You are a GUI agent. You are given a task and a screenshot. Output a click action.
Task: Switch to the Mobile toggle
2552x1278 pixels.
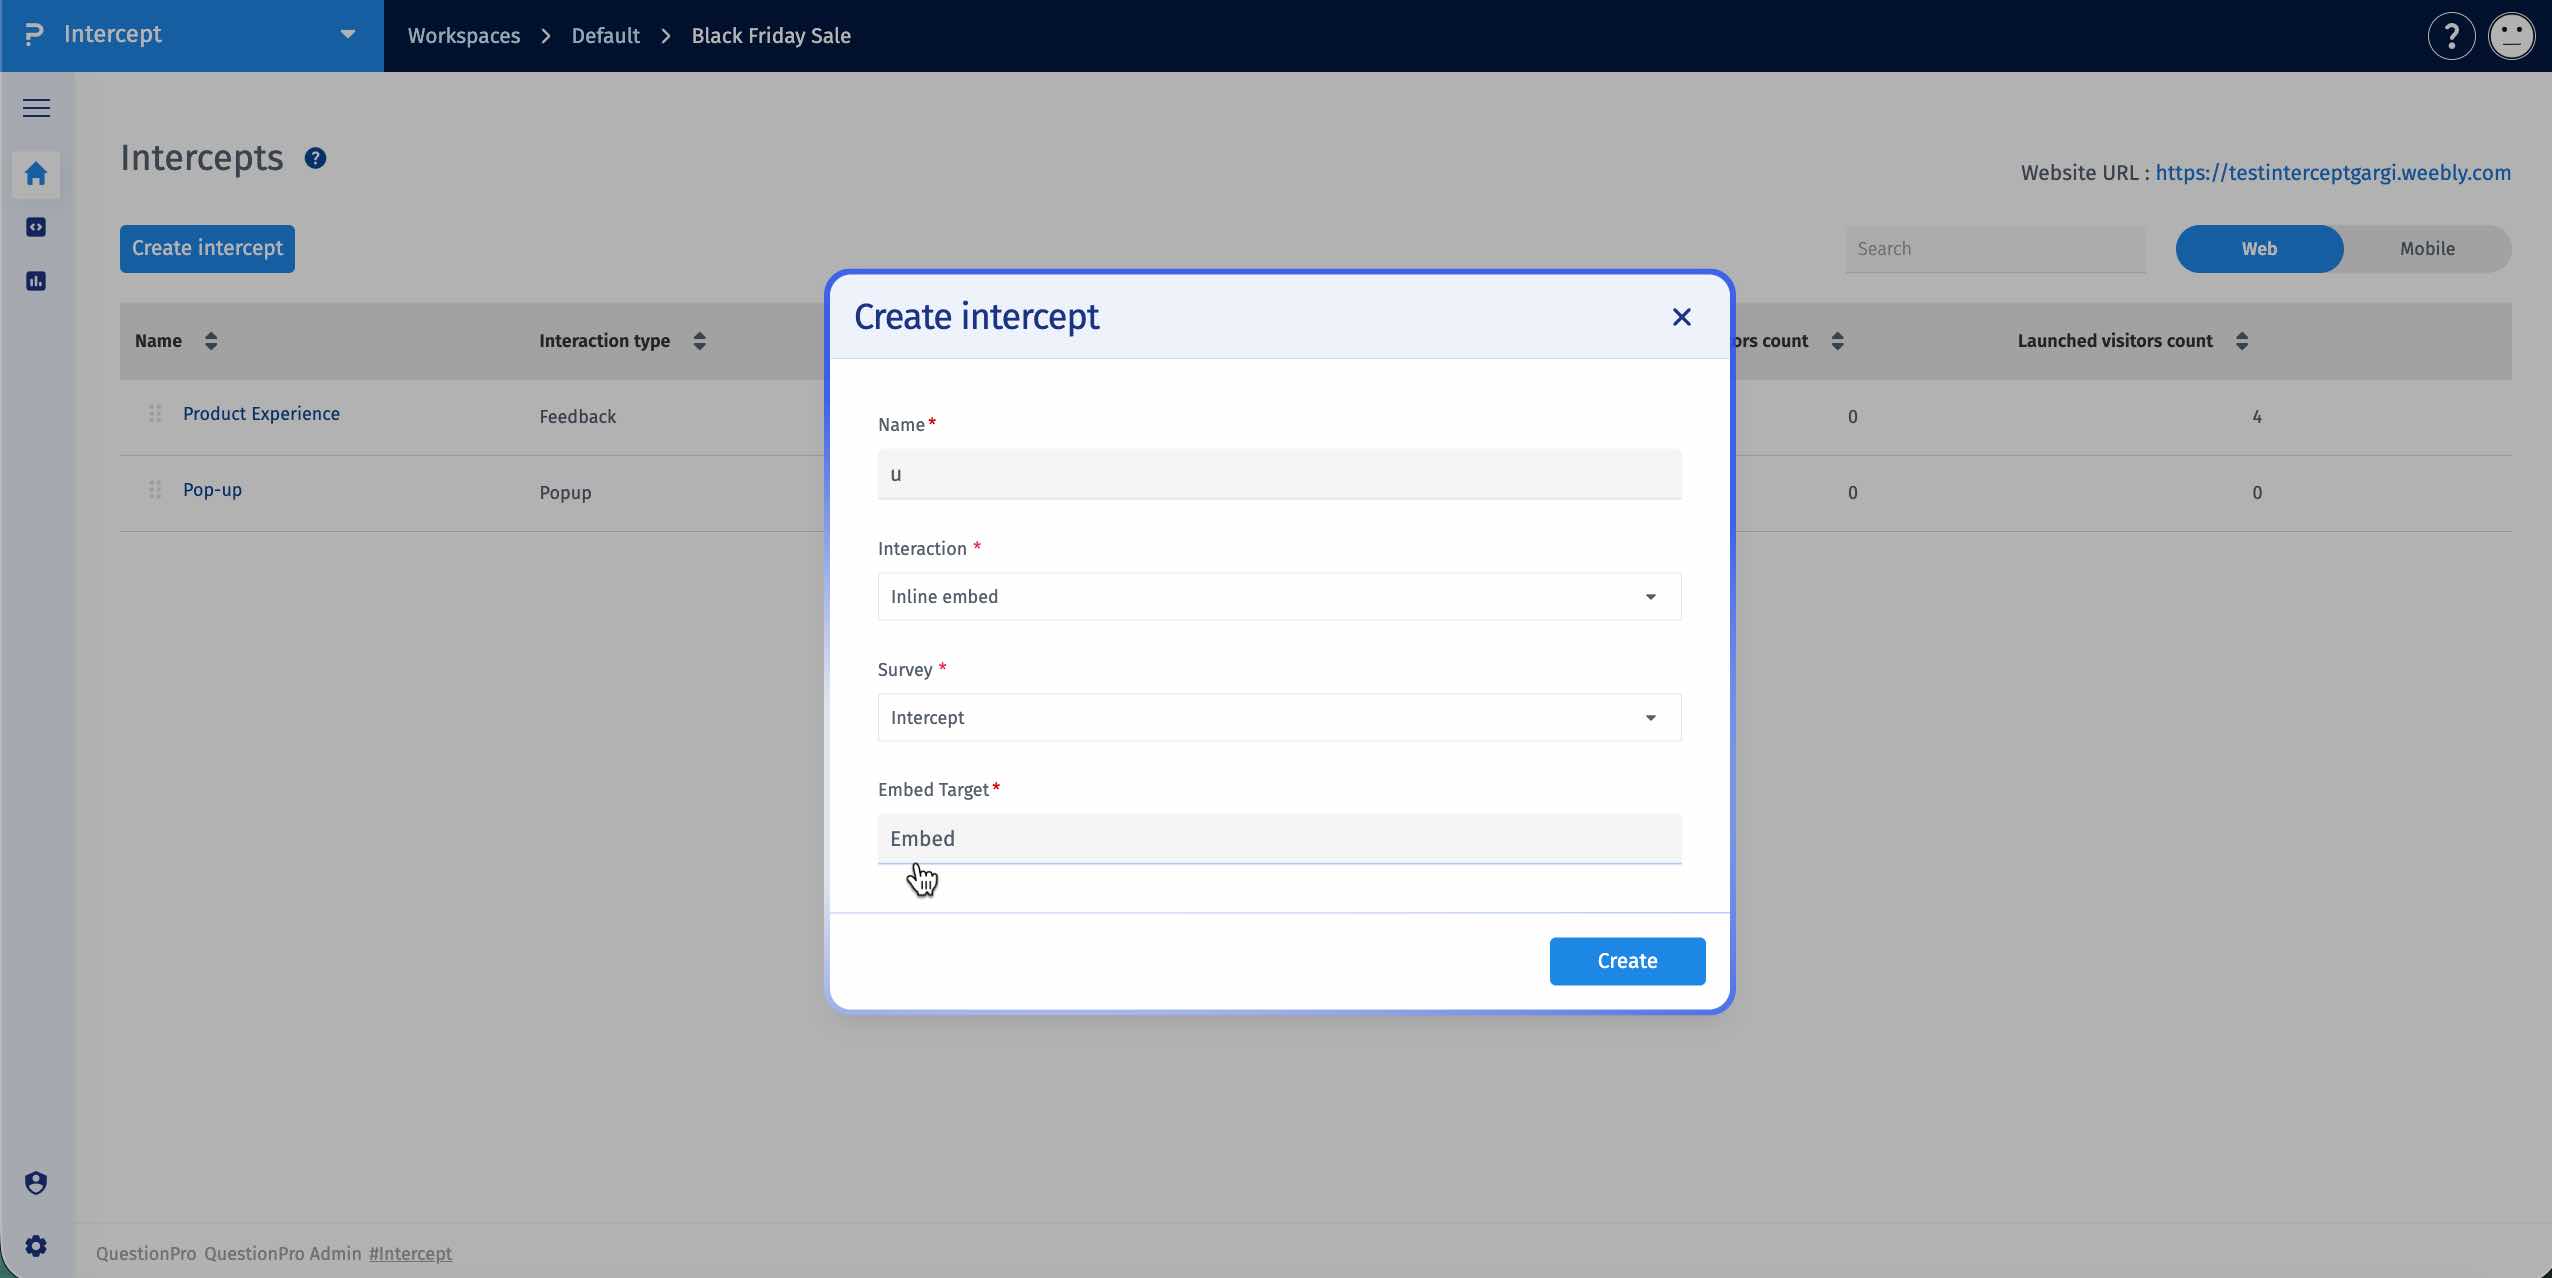(x=2427, y=249)
